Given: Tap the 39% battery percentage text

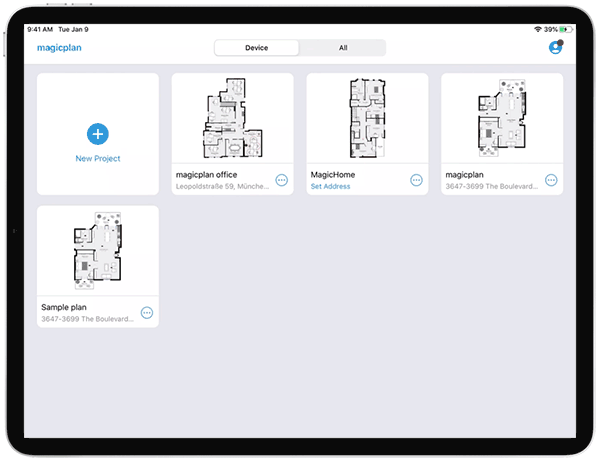Looking at the screenshot, I should (x=551, y=29).
